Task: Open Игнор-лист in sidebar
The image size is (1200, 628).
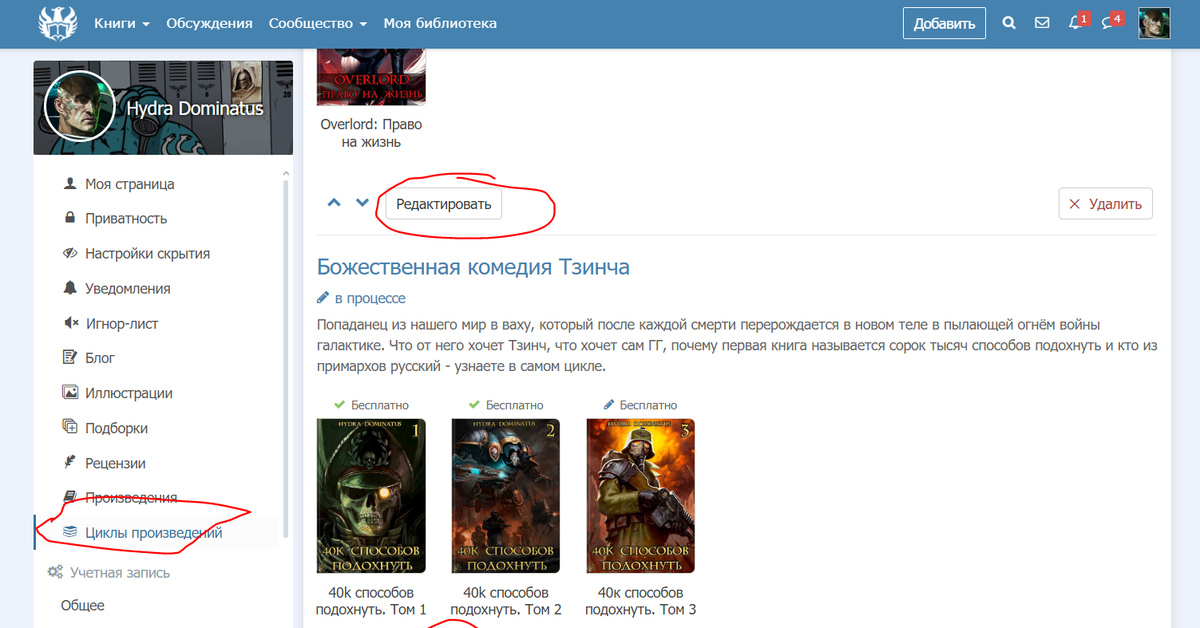Action: tap(122, 323)
